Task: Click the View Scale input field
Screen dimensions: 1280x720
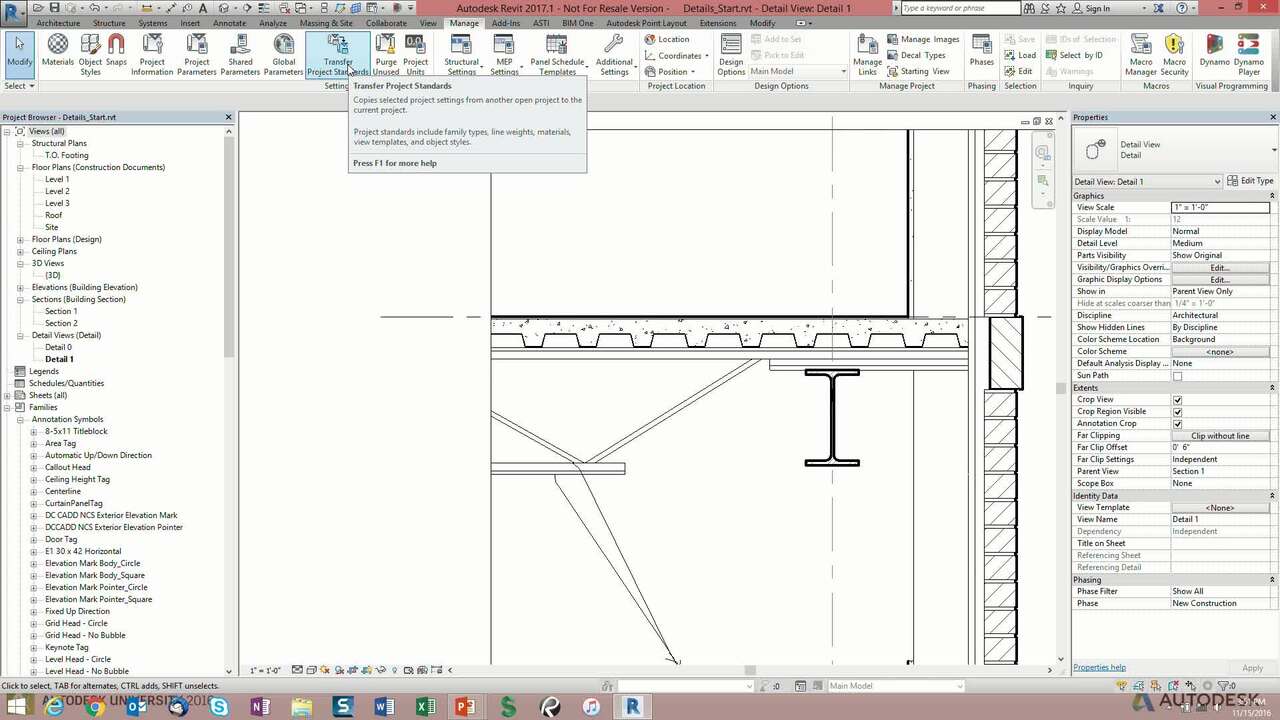Action: 1220,207
